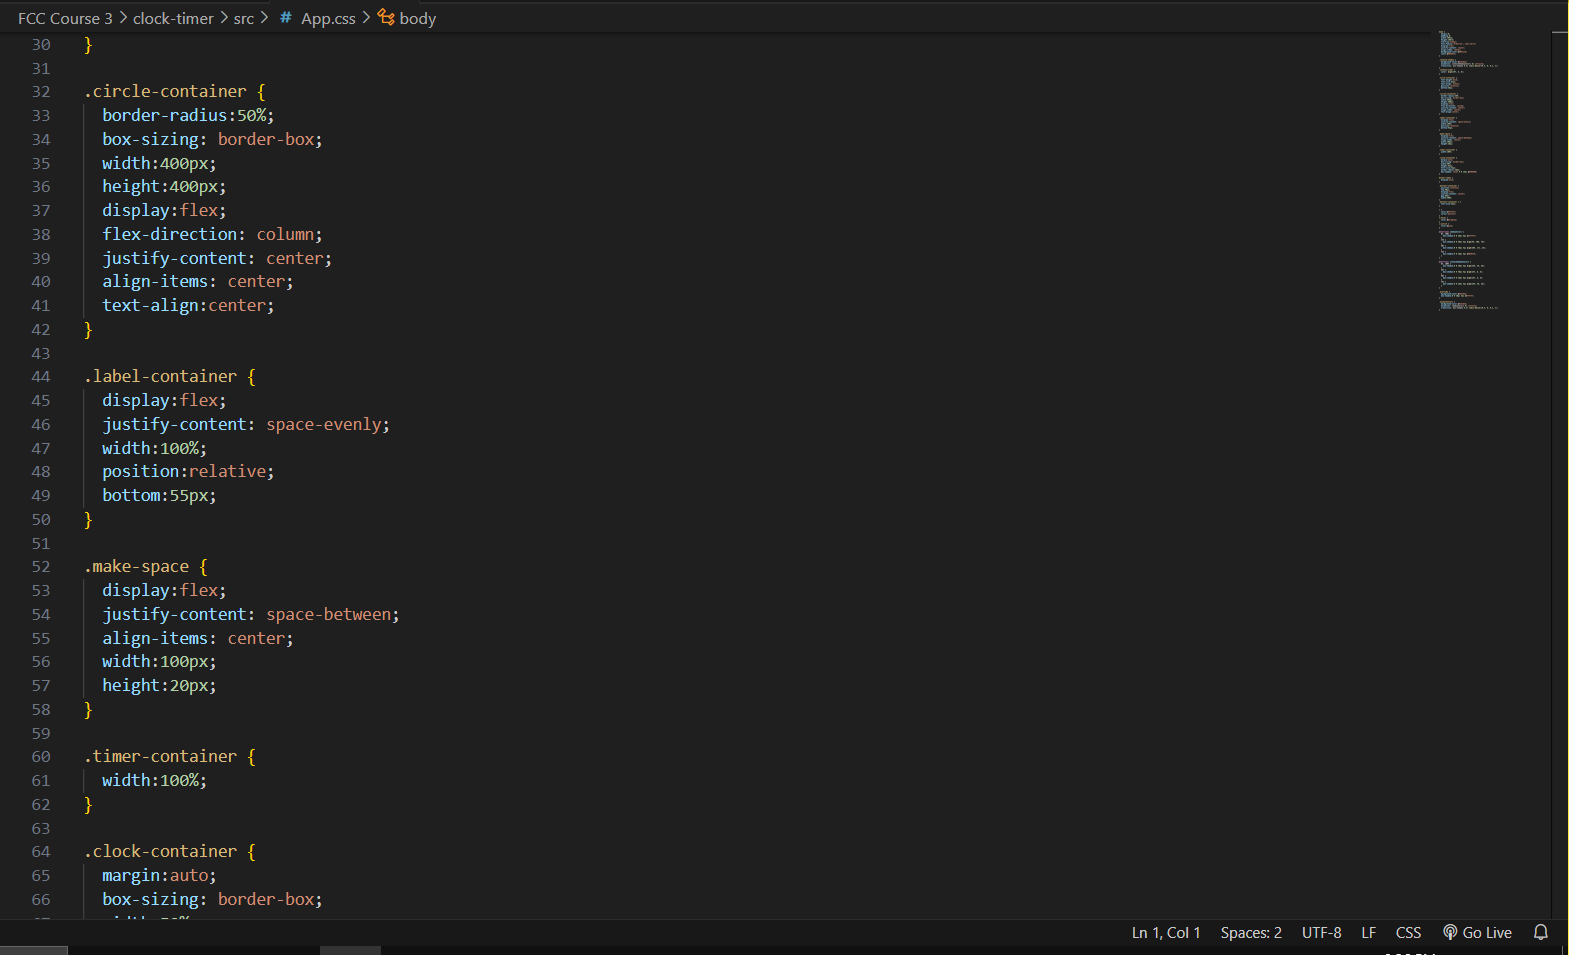The image size is (1569, 955).
Task: Click justify-content: space-between; line
Action: [251, 614]
